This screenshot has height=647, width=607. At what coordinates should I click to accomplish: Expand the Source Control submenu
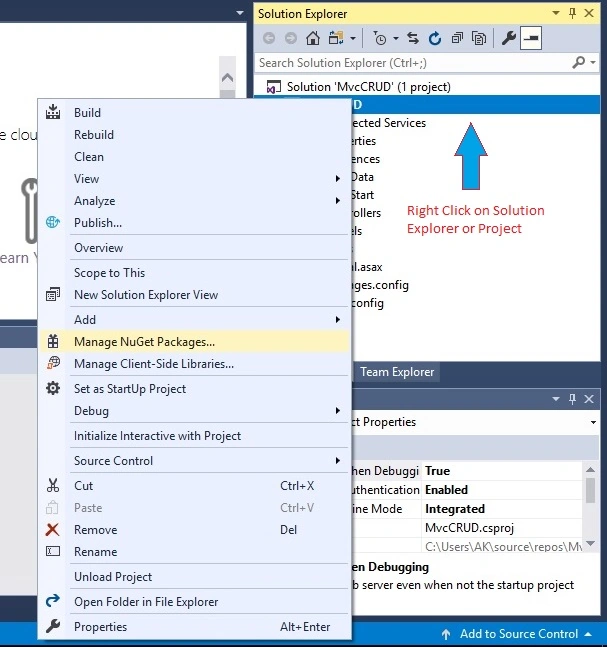click(194, 460)
